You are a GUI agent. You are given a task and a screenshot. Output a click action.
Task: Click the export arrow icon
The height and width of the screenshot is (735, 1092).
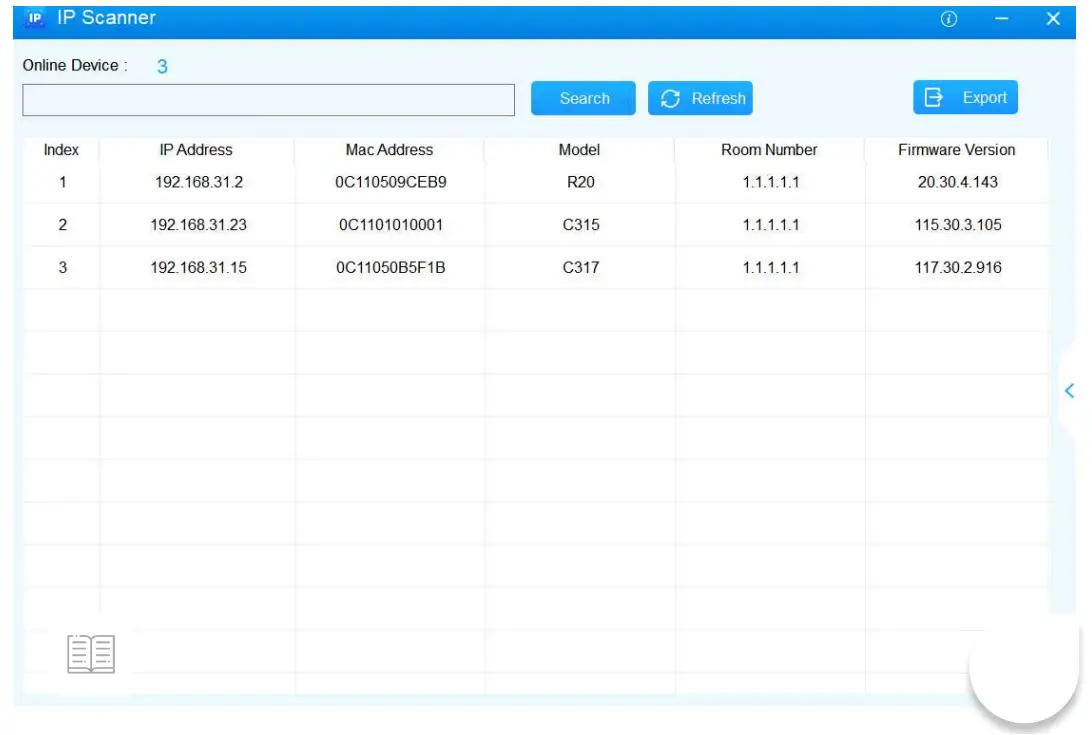(932, 97)
